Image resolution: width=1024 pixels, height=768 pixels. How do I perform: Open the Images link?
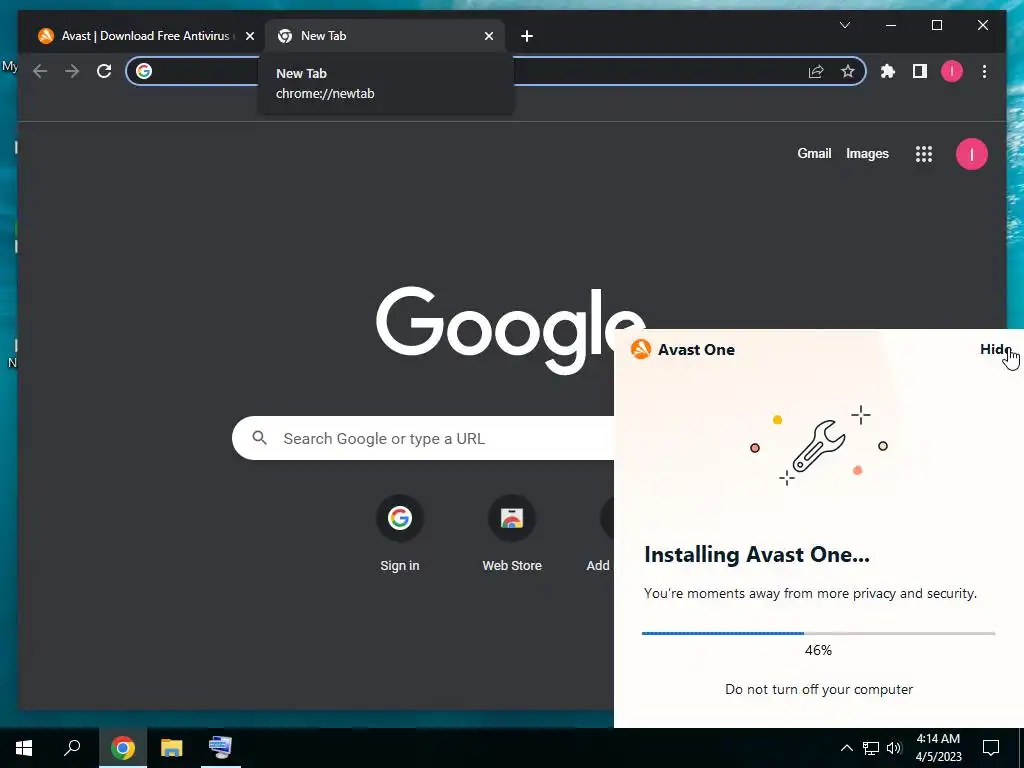tap(867, 153)
